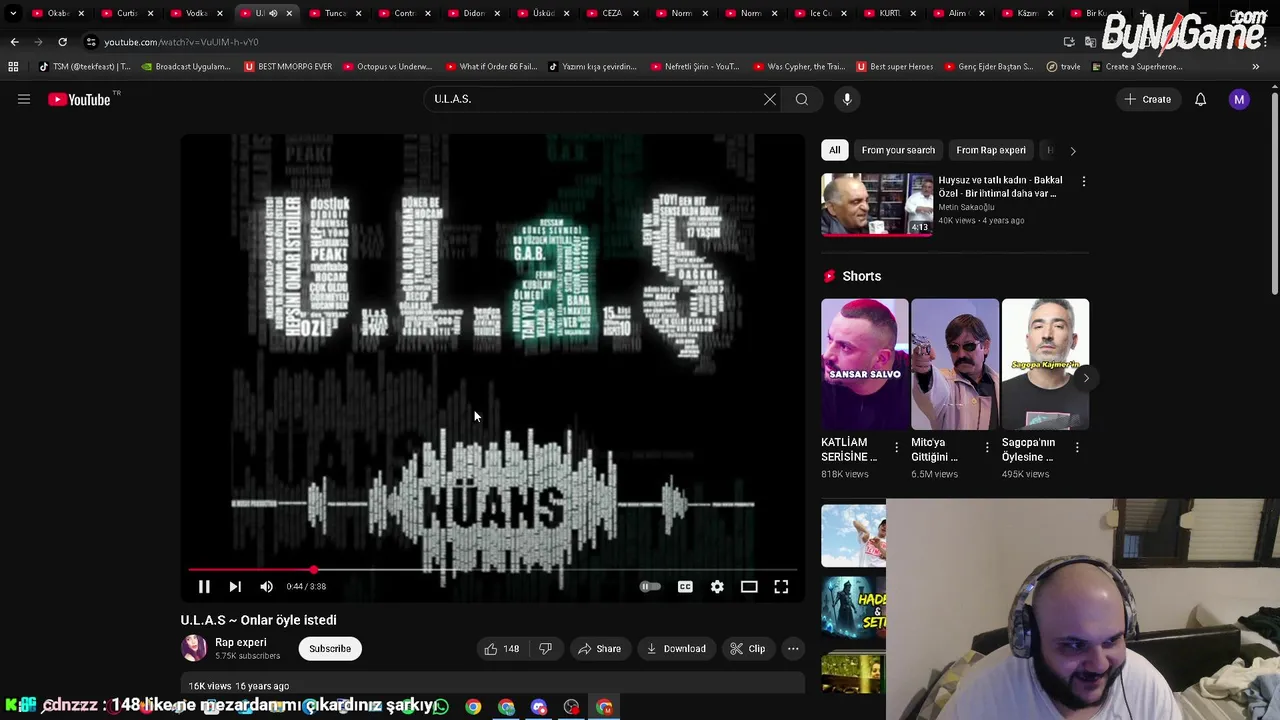Open BEST MMORPG EVER bookmark
Viewport: 1280px width, 720px height.
287,67
